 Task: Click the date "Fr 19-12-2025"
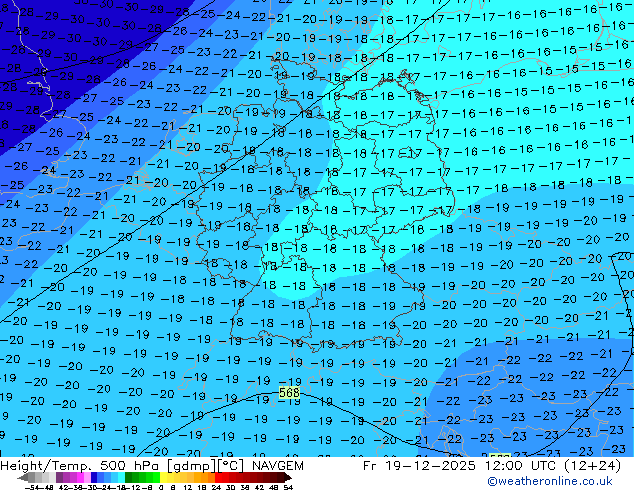tap(419, 466)
